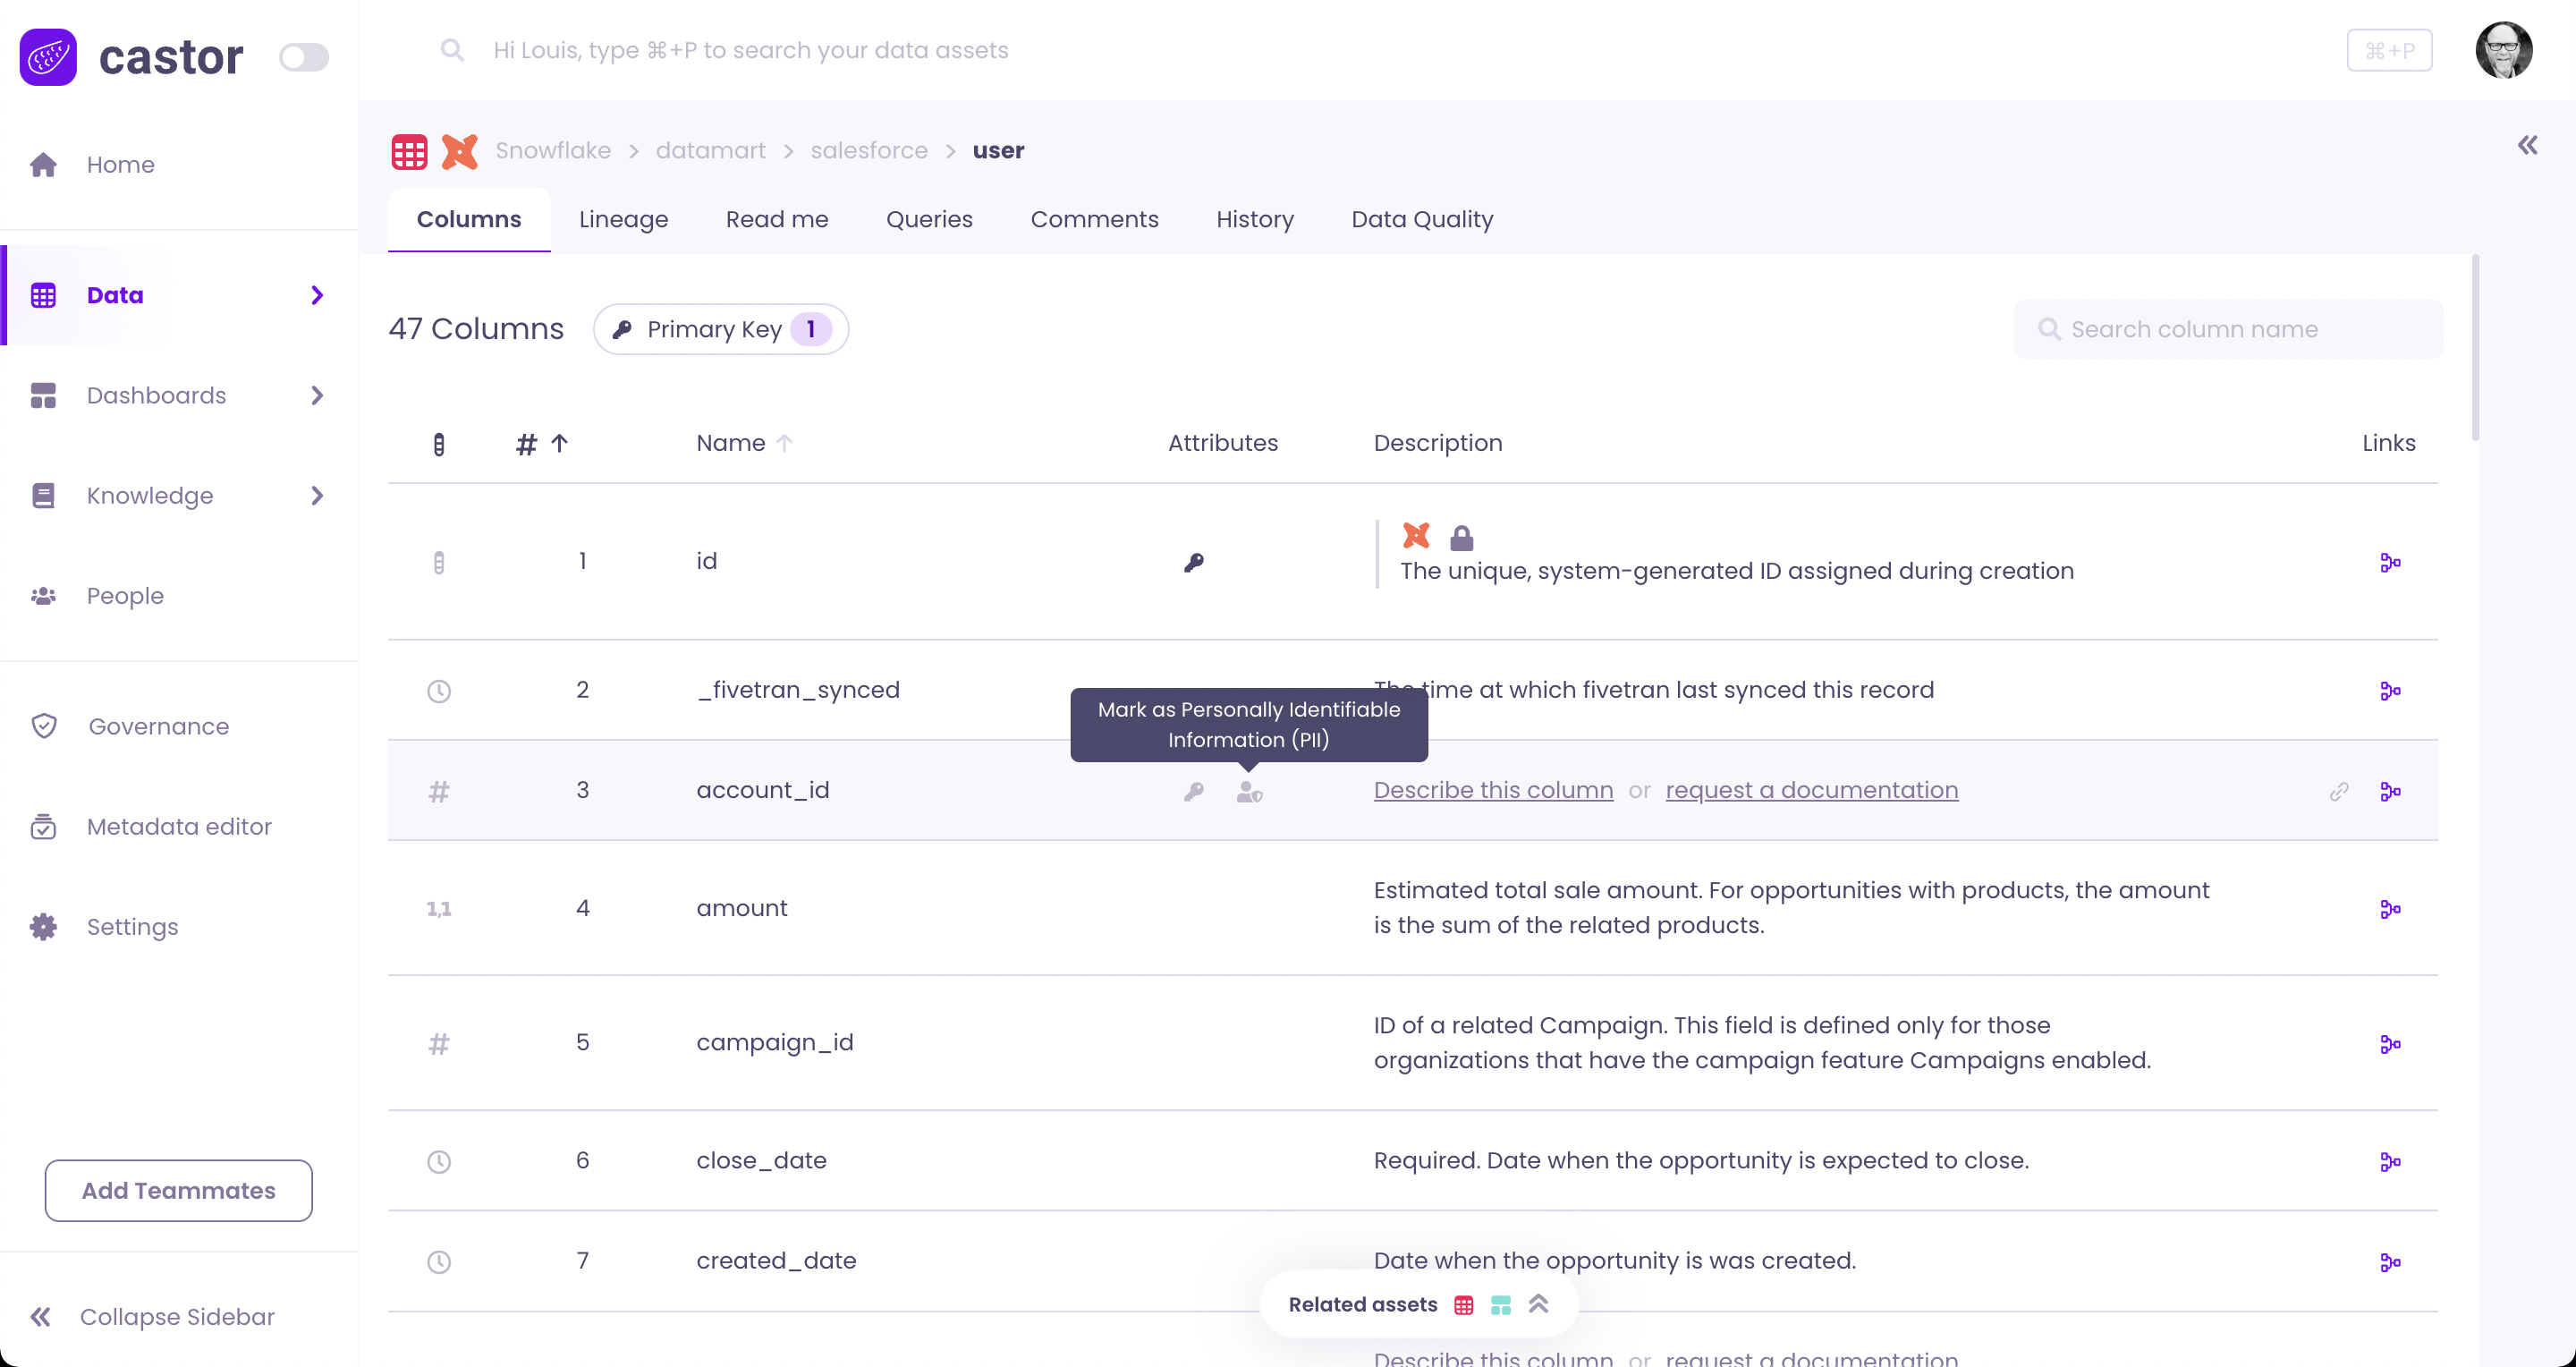This screenshot has width=2576, height=1367.
Task: Click the lineage icon for amount column
Action: [2390, 909]
